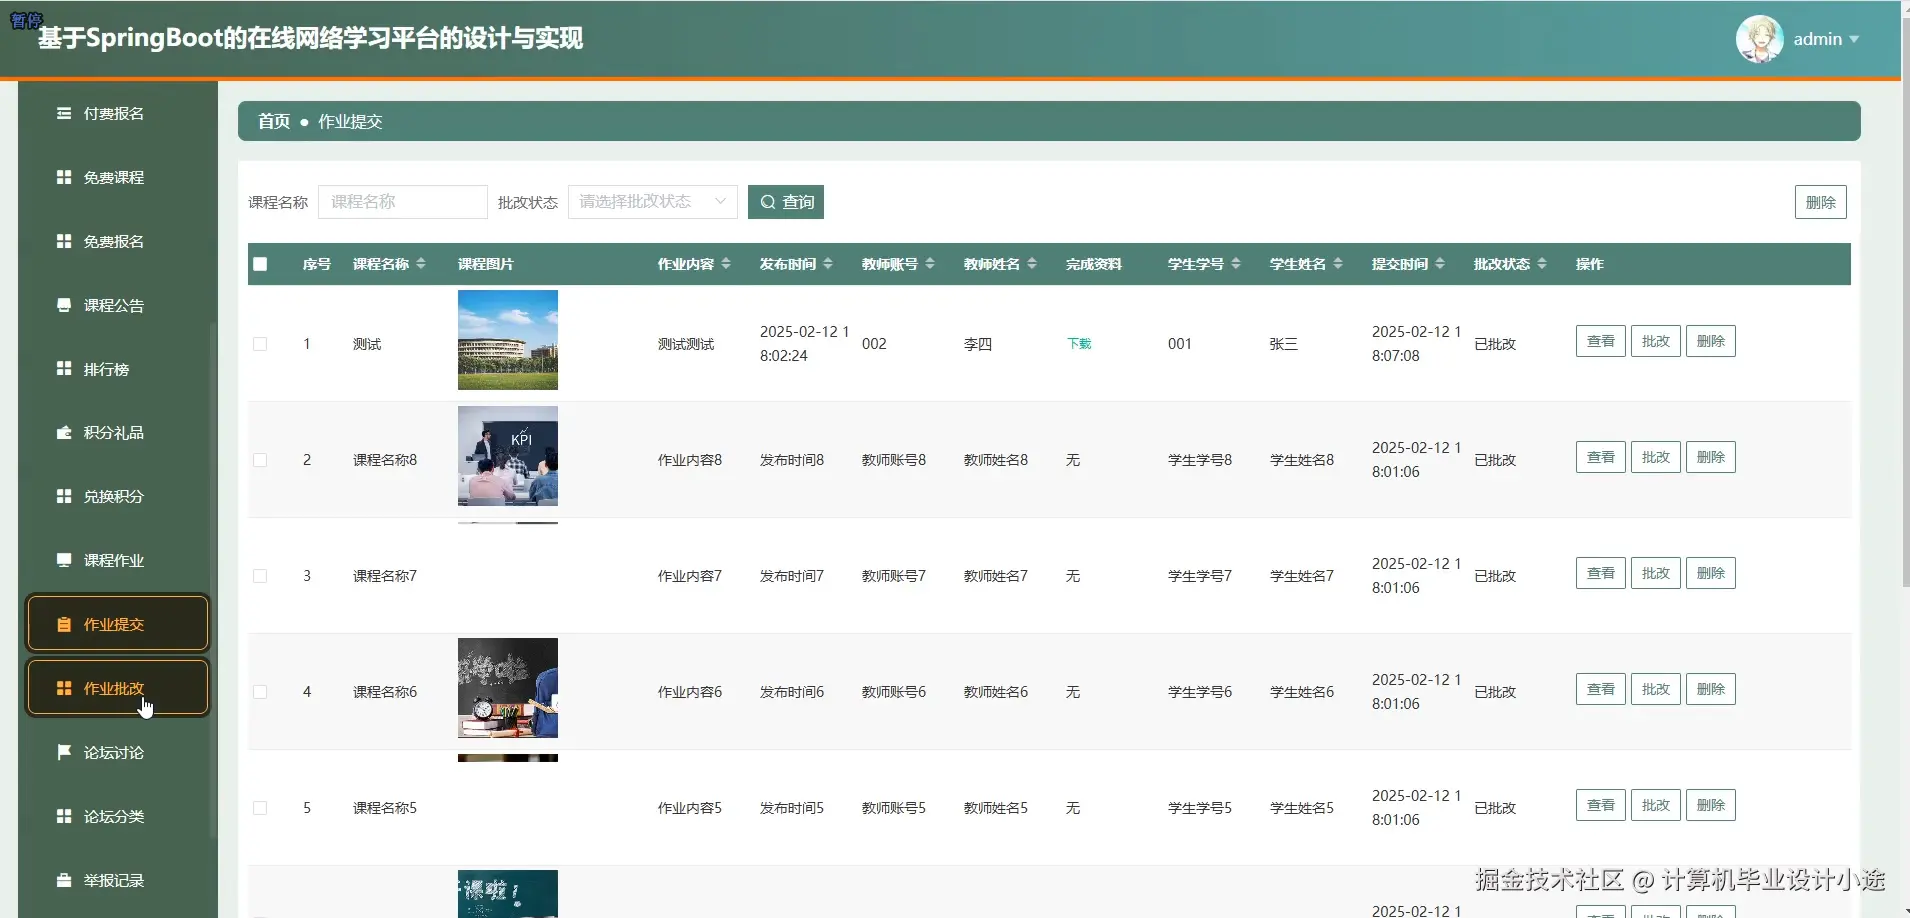Open 论坛分类 in the sidebar menu
The width and height of the screenshot is (1910, 918).
pyautogui.click(x=114, y=816)
